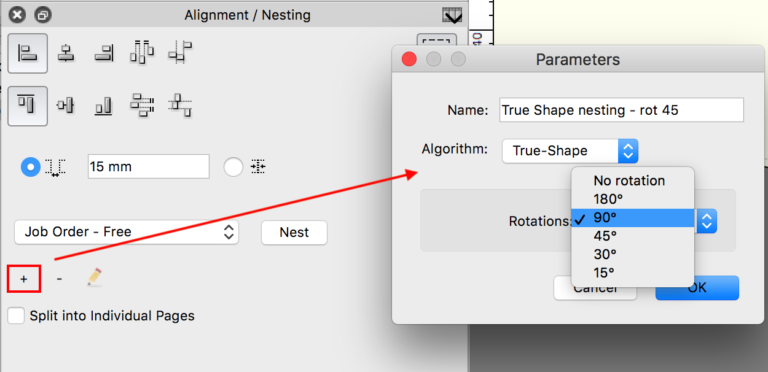768x372 pixels.
Task: Select the spacing distance radio button
Action: coord(30,167)
